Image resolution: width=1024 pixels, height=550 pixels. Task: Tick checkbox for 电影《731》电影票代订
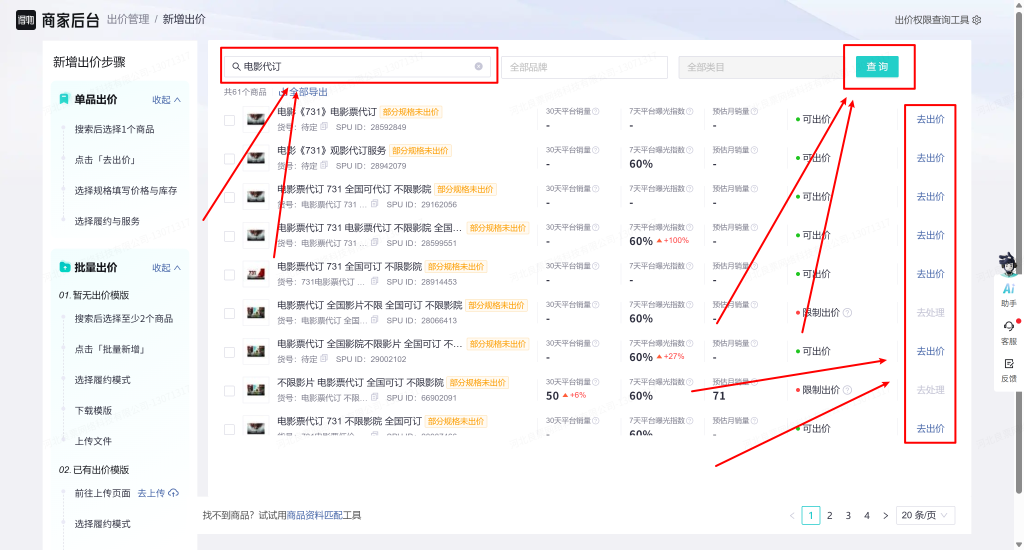[x=229, y=120]
